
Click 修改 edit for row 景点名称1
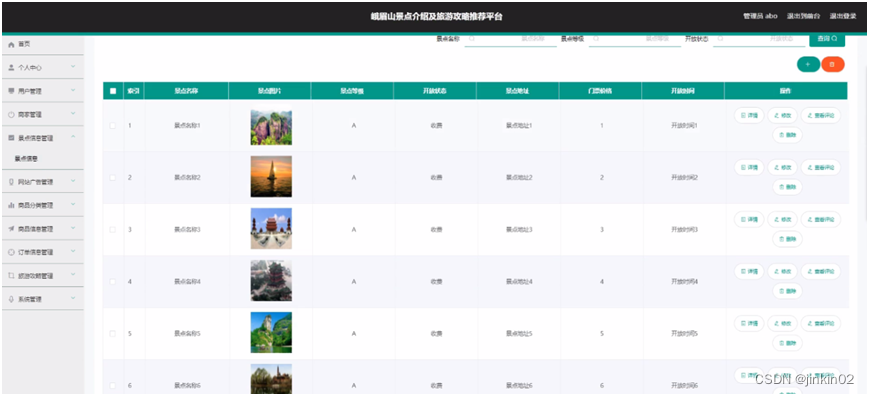pos(783,116)
